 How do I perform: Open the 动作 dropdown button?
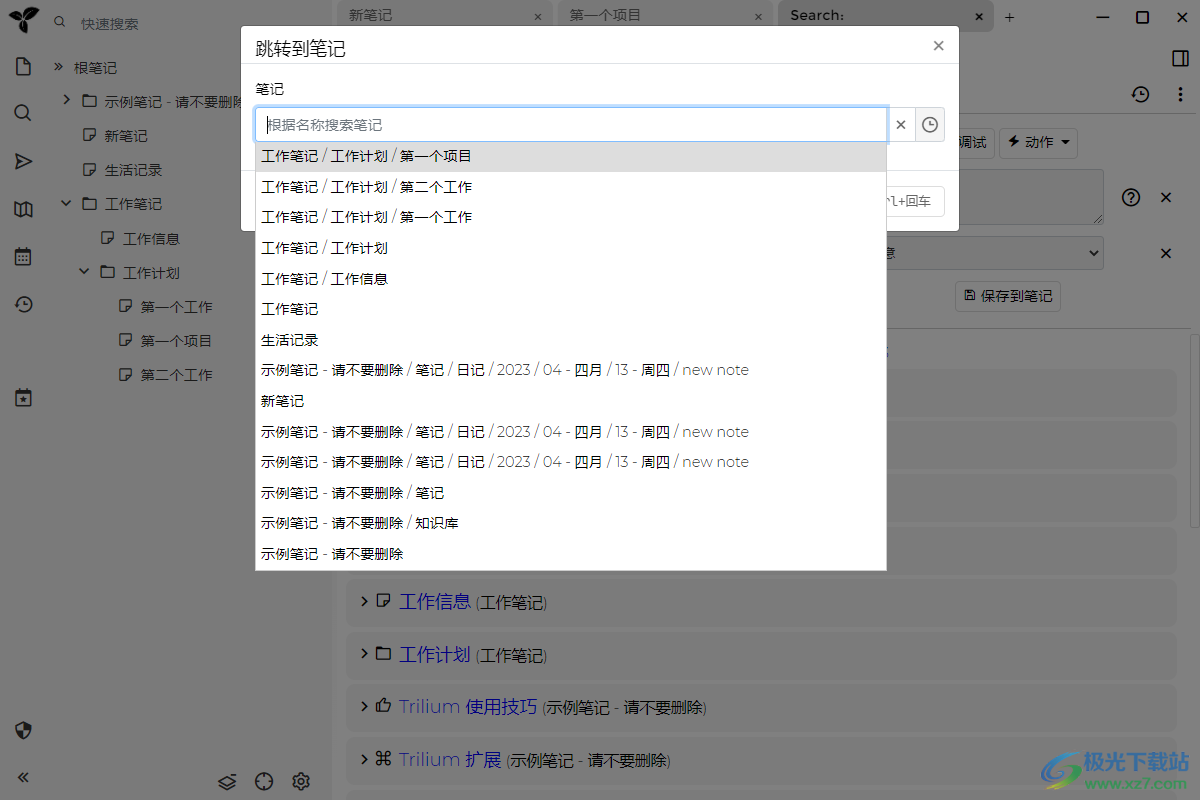(x=1038, y=142)
